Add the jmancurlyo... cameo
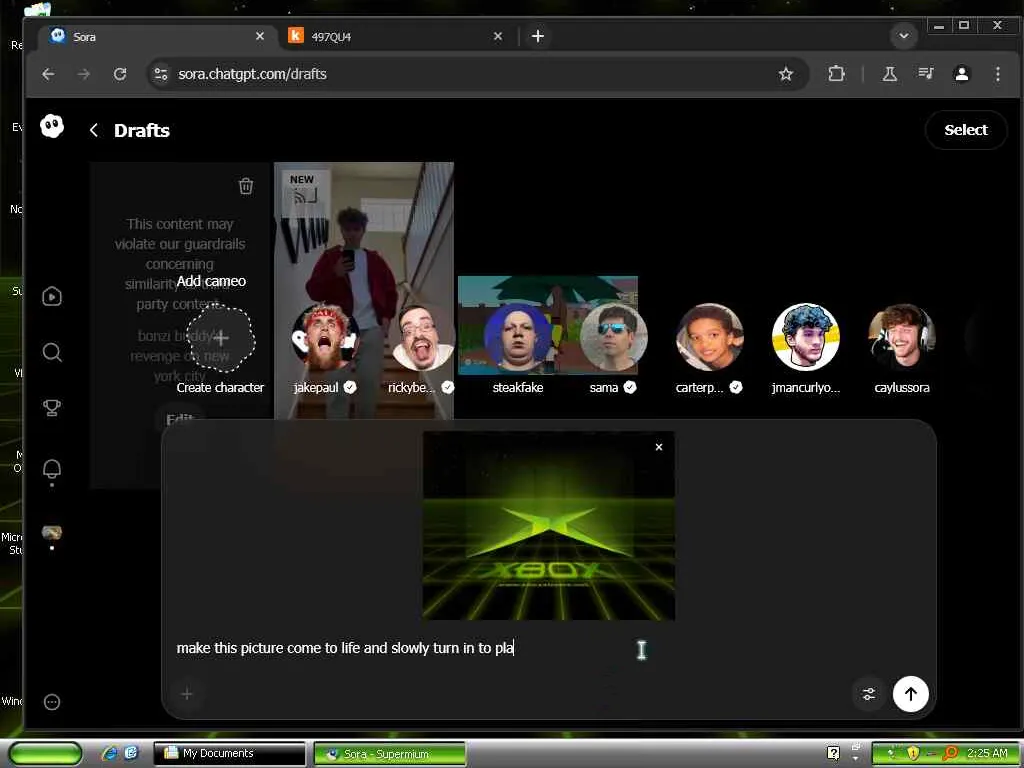The image size is (1024, 768). click(805, 338)
